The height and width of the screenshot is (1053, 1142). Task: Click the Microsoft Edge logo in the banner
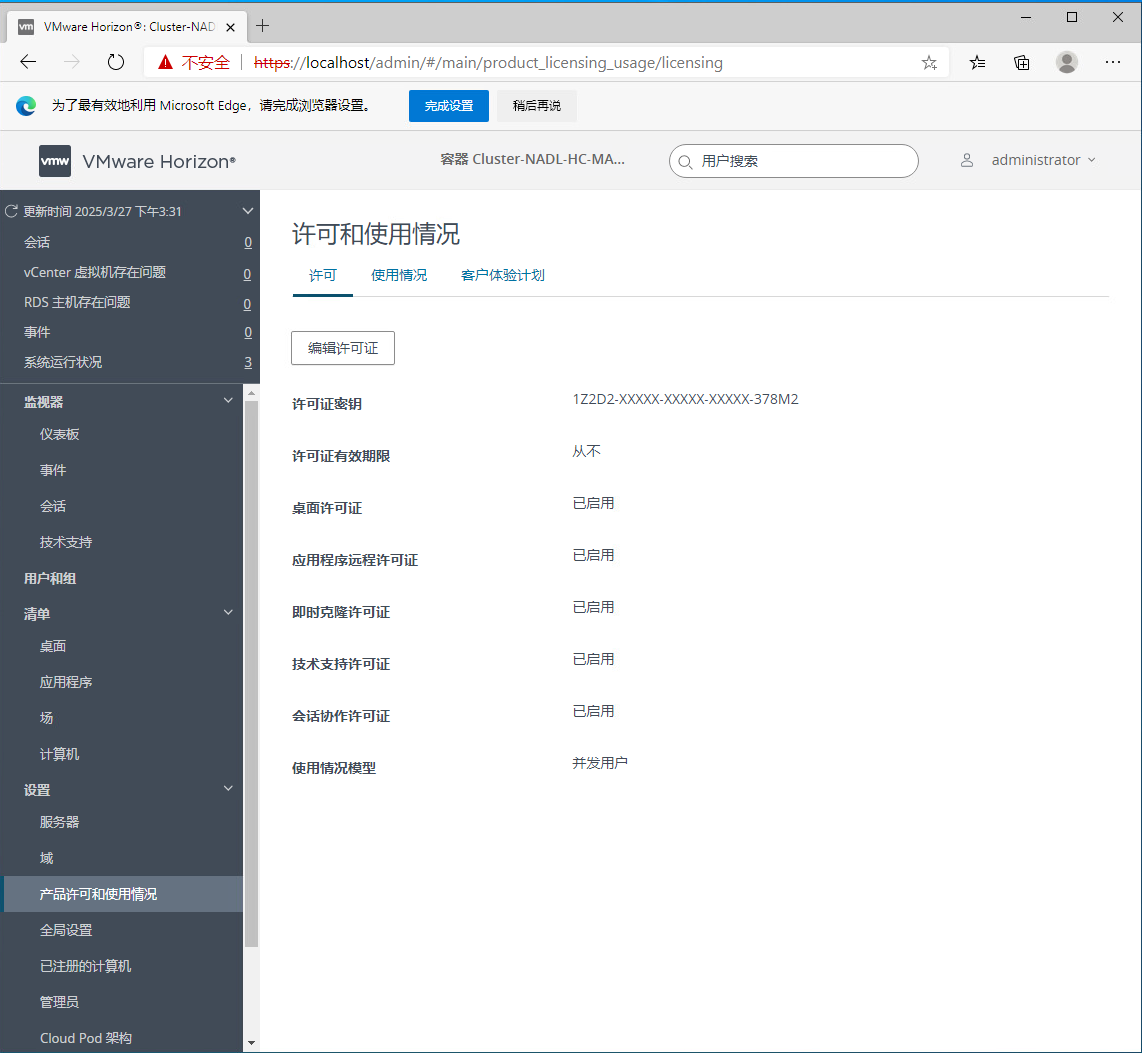(26, 106)
